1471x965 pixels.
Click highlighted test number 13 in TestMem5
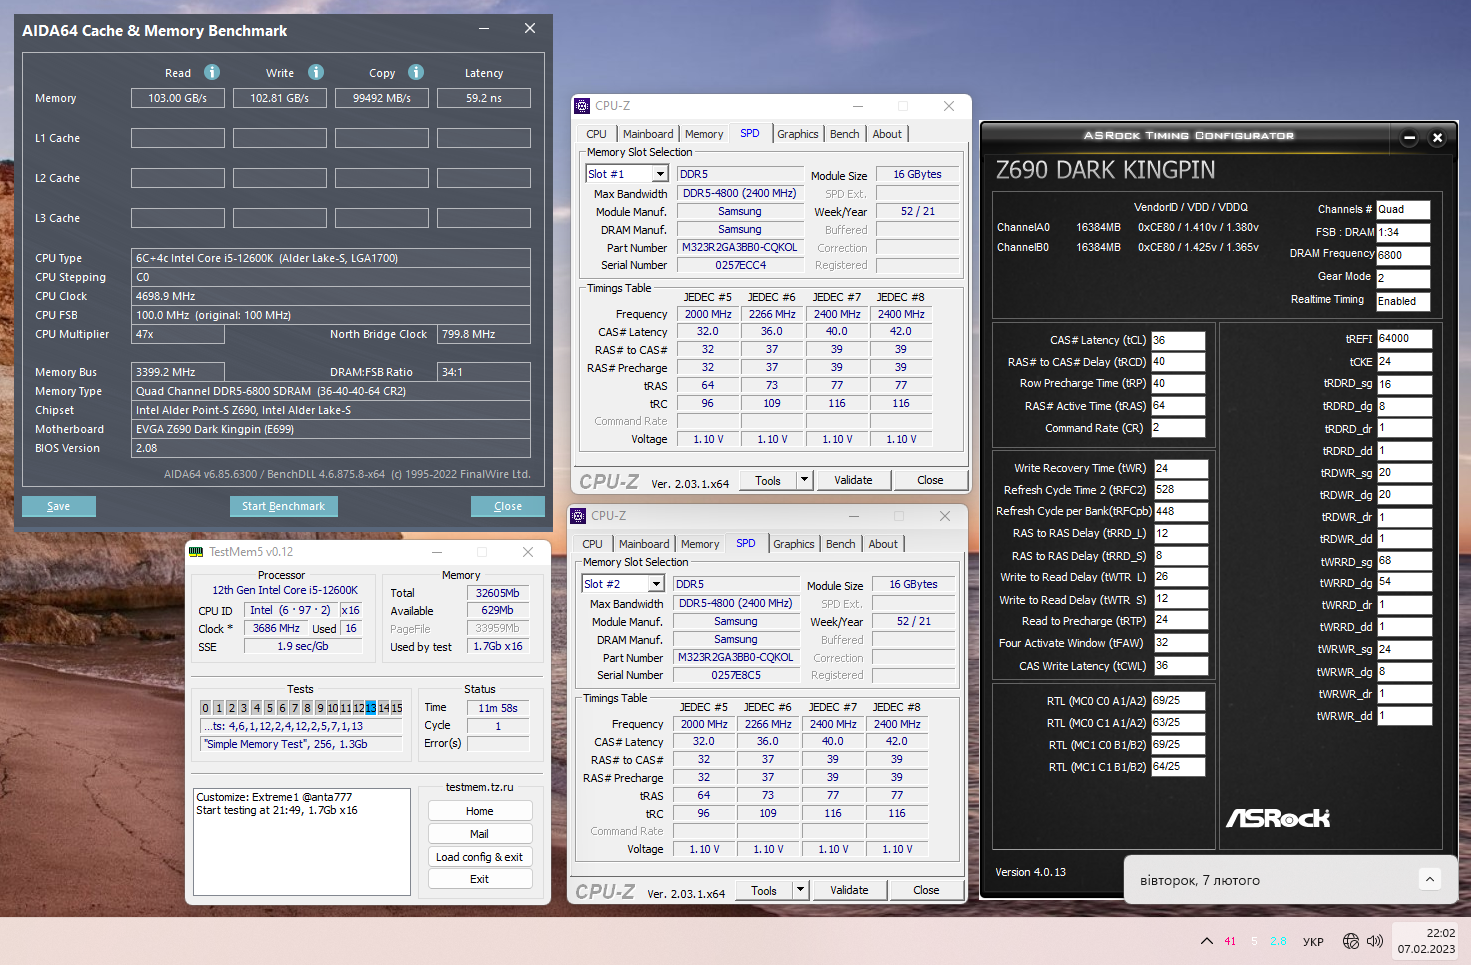[x=371, y=708]
